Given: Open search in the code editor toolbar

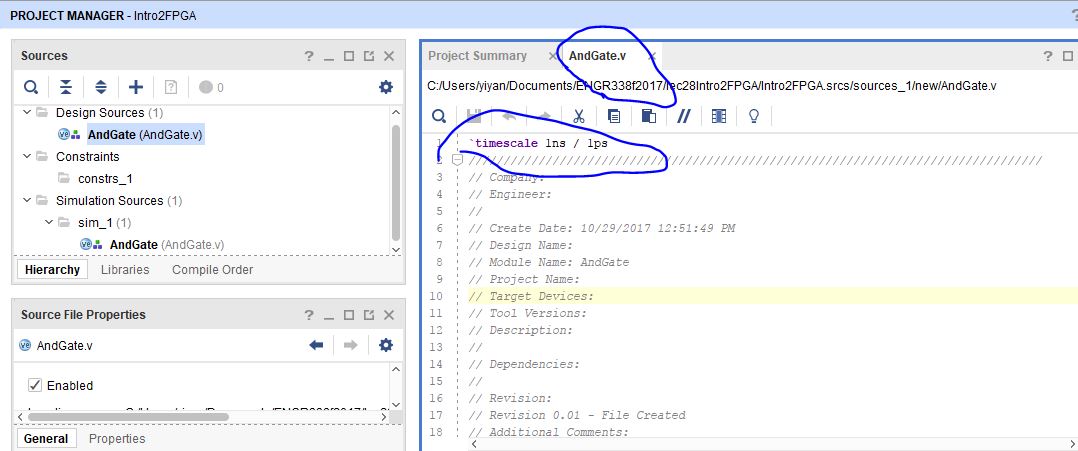Looking at the screenshot, I should tap(437, 116).
